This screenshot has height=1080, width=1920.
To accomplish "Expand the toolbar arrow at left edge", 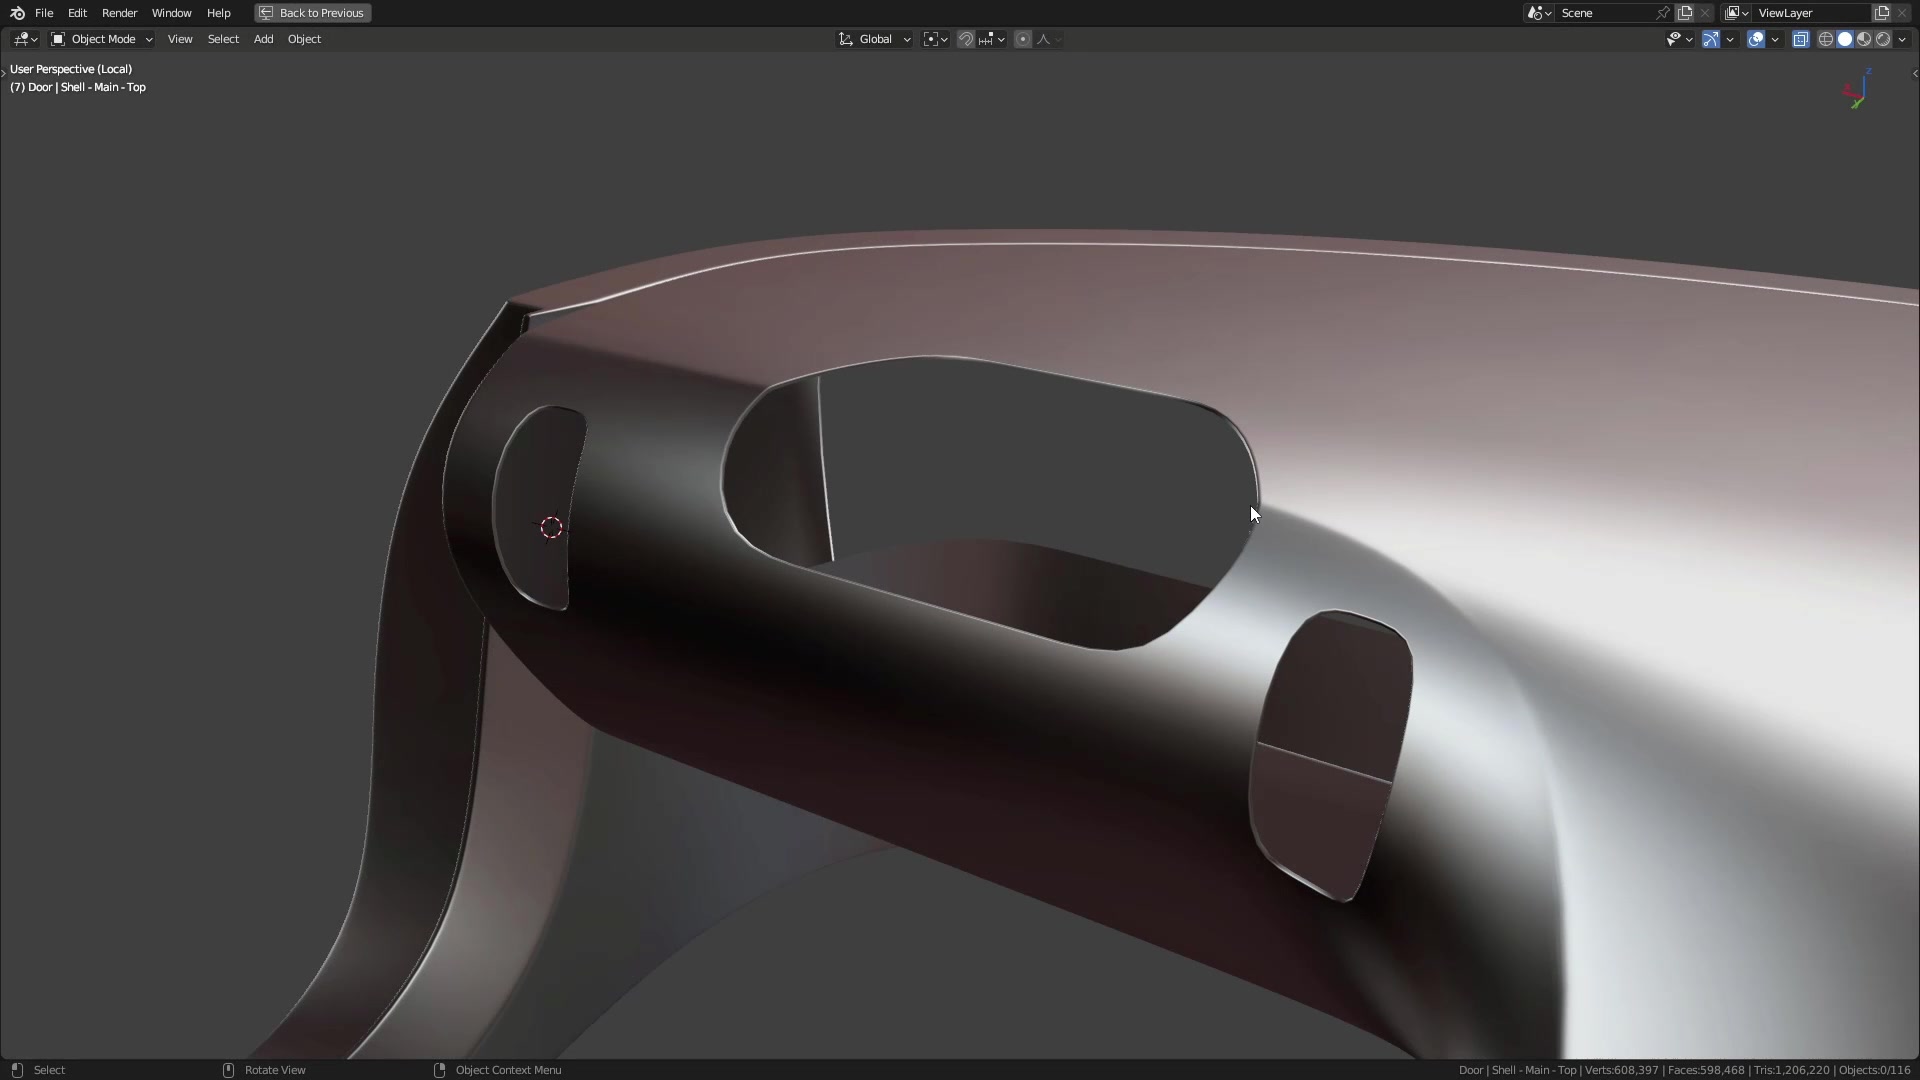I will (x=4, y=73).
